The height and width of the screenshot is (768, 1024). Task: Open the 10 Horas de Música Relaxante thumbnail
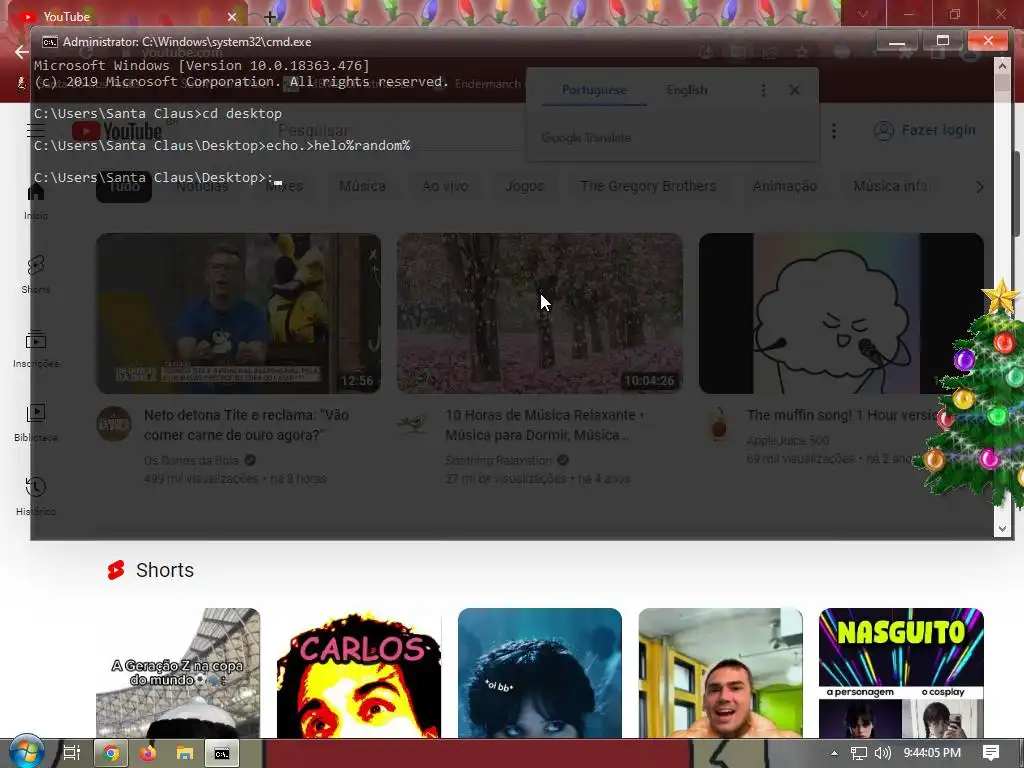point(540,313)
